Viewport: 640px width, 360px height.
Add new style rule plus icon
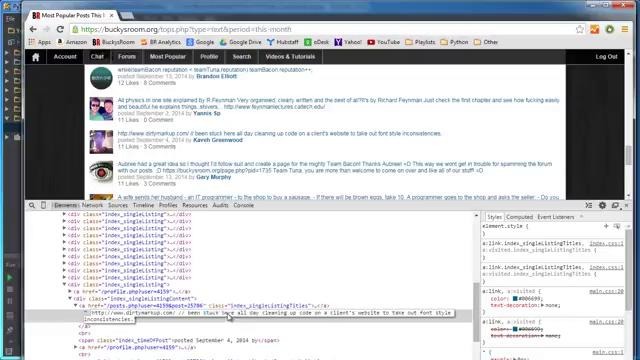606,226
